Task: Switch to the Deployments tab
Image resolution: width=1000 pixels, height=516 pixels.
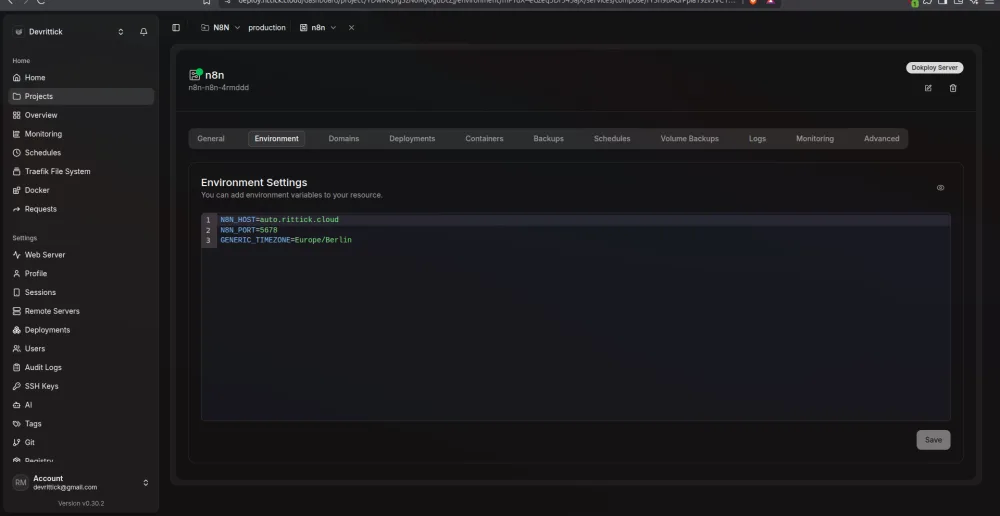Action: click(x=412, y=139)
